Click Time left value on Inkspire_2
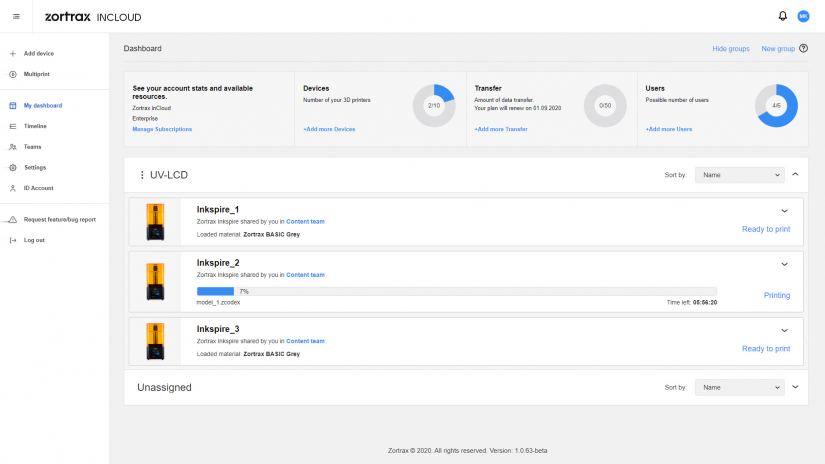This screenshot has width=825, height=464. (x=705, y=302)
